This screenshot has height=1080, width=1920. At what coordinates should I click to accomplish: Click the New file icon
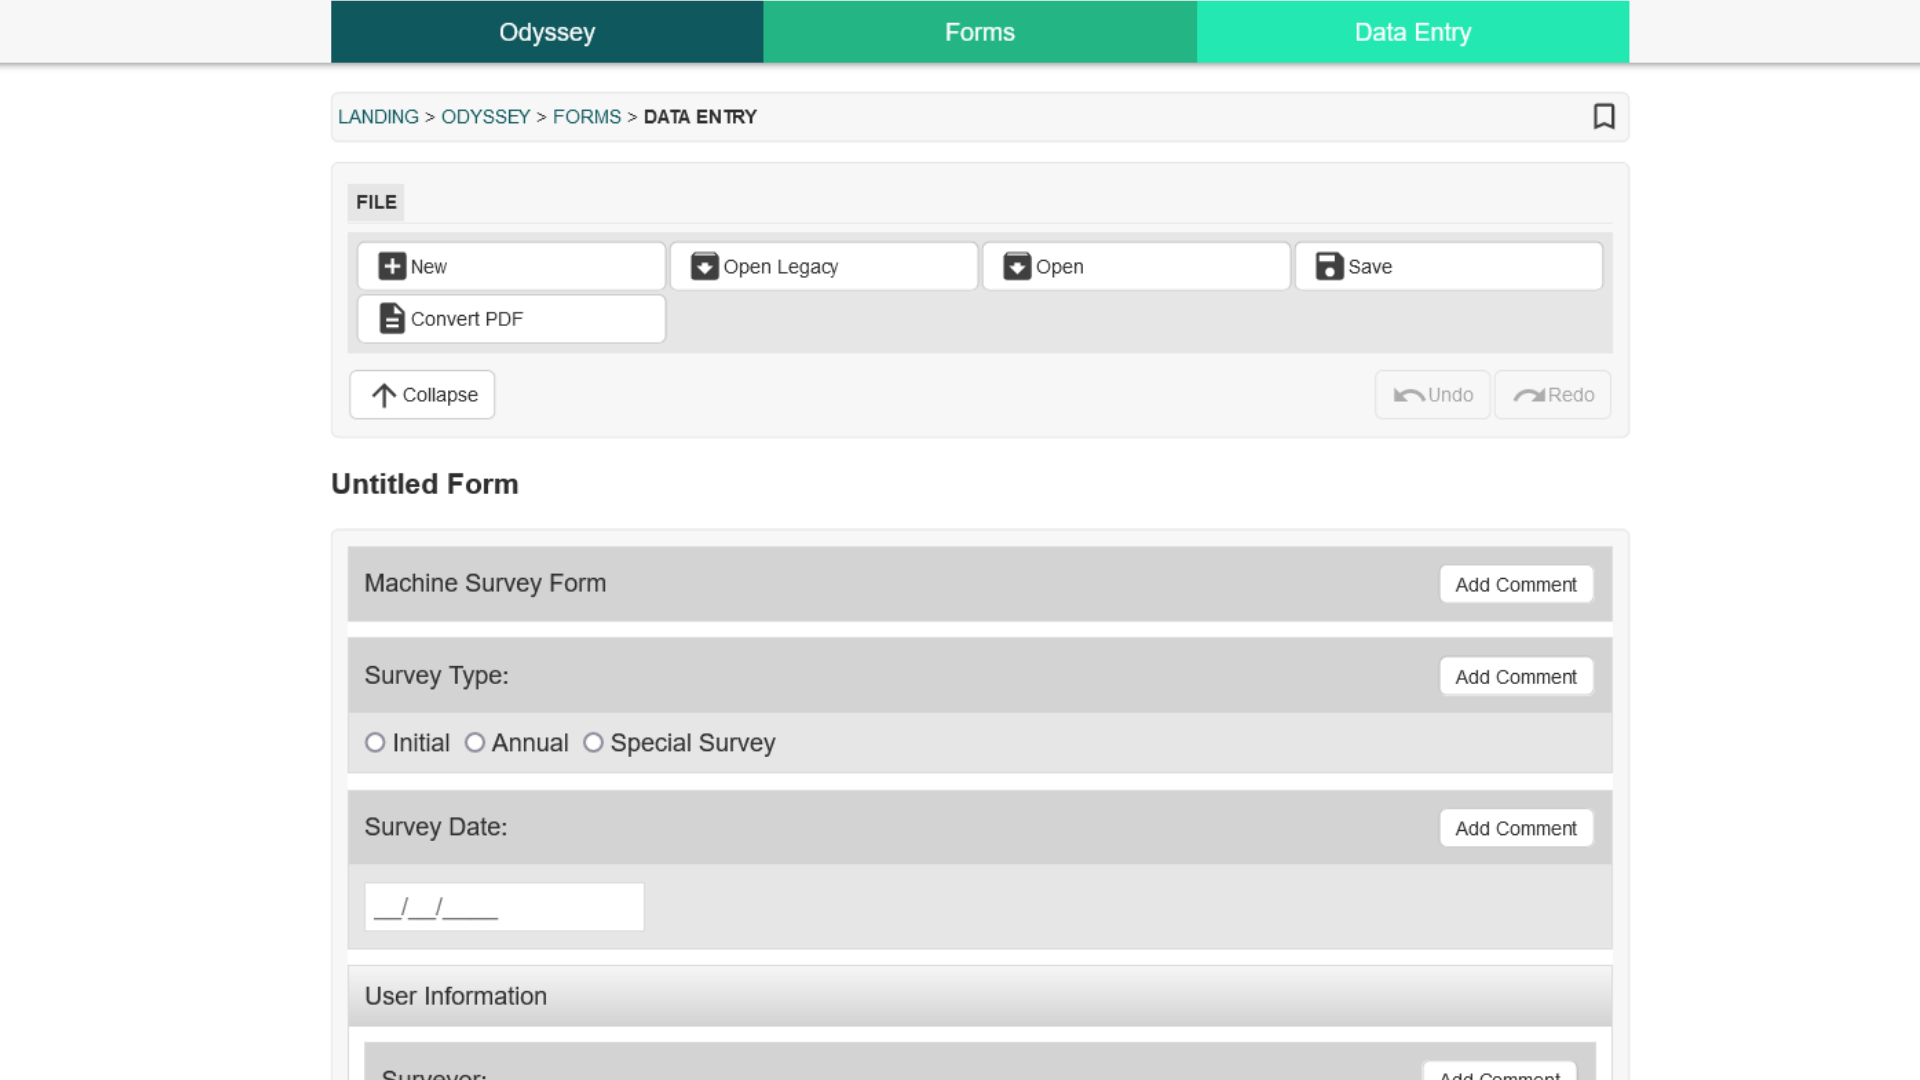point(392,266)
